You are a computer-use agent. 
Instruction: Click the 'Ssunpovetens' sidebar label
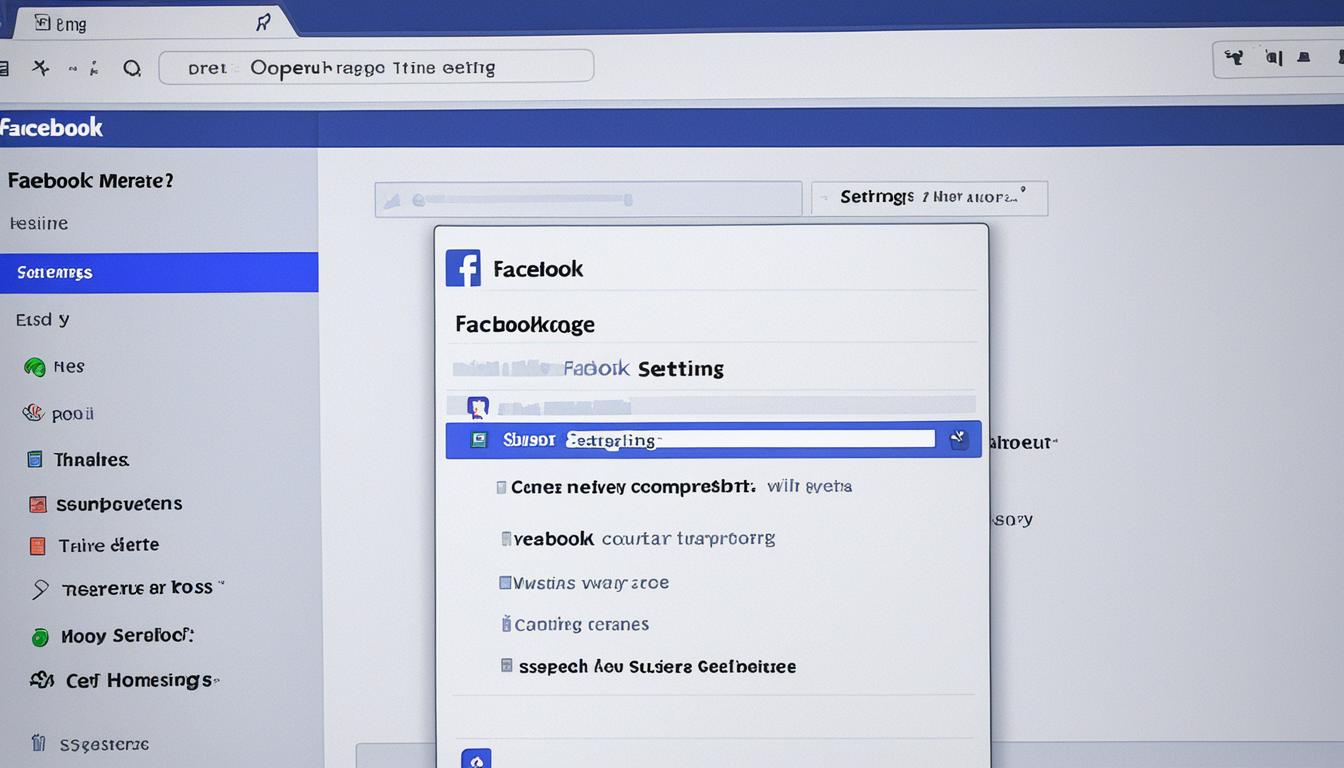119,504
